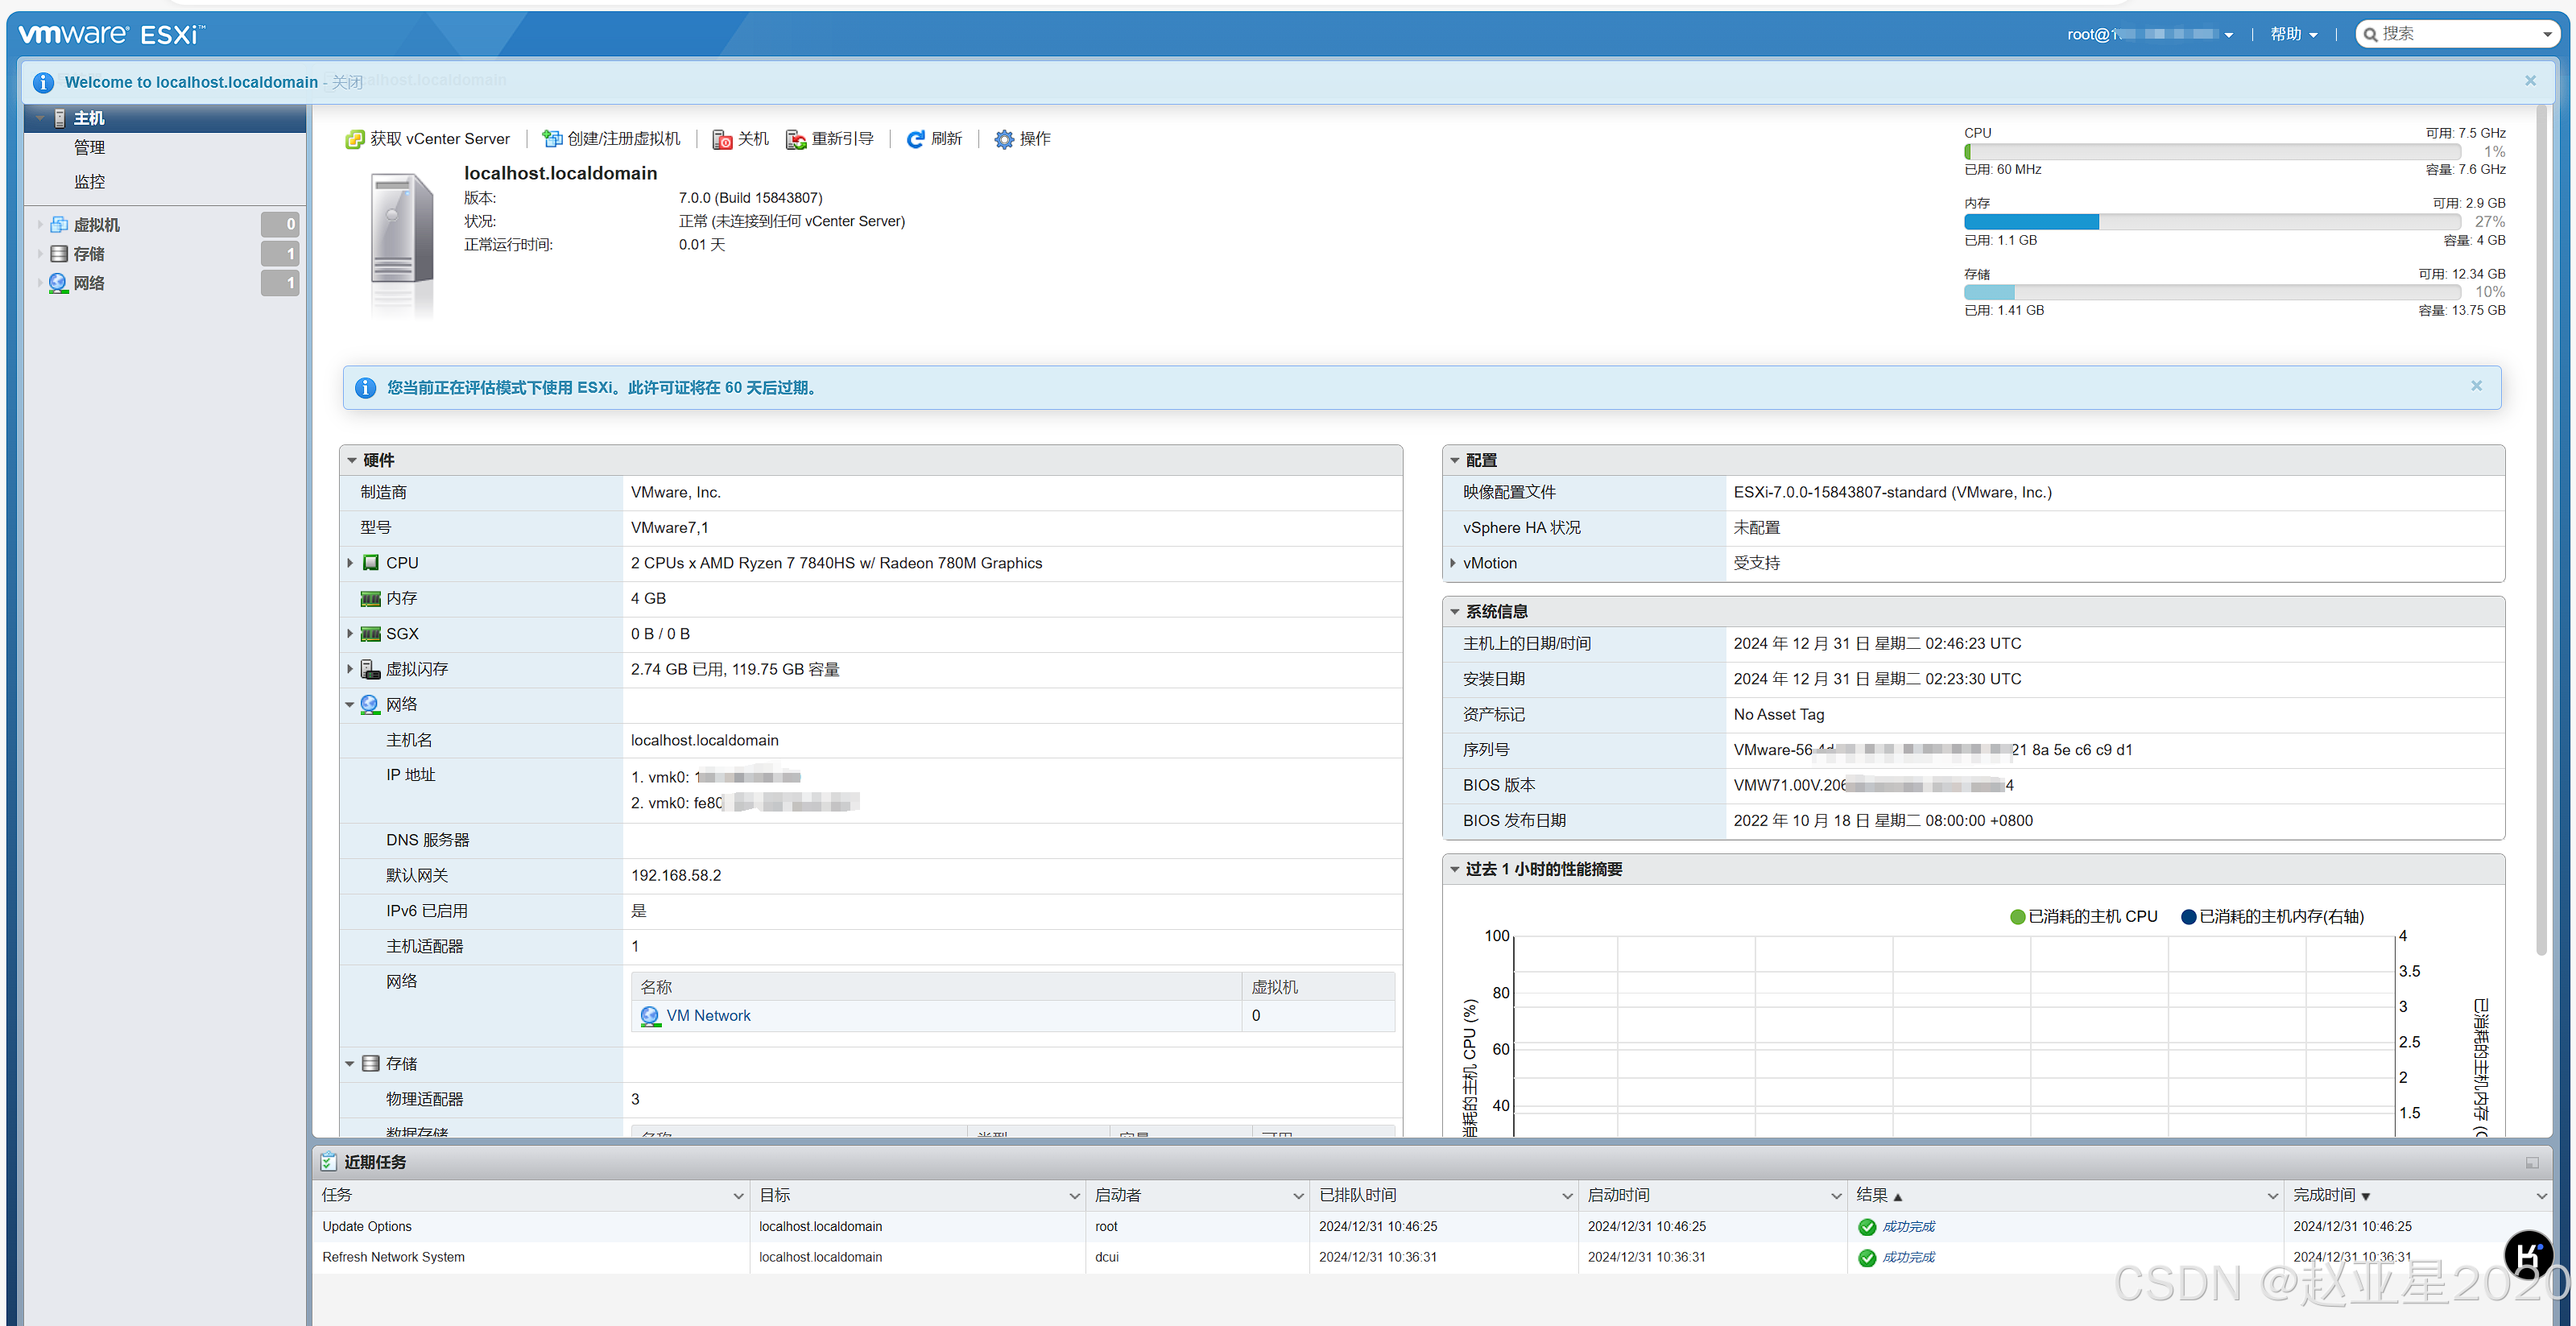
Task: Dismiss the evaluation license notice
Action: point(2476,386)
